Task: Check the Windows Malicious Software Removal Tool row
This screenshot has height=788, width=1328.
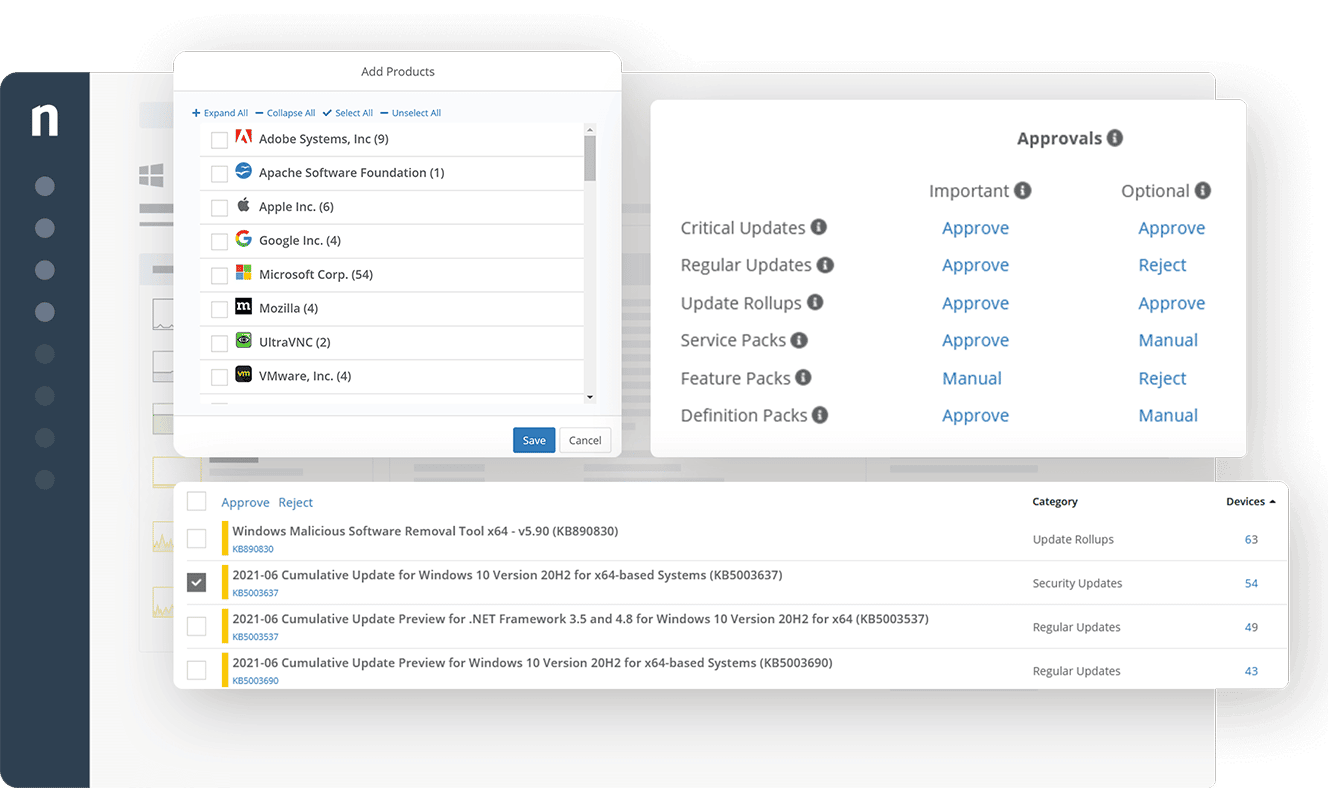Action: [x=196, y=538]
